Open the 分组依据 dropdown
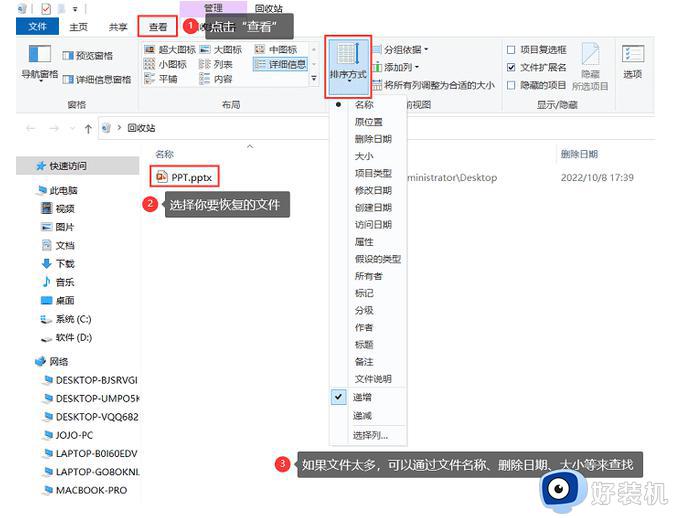 coord(401,50)
